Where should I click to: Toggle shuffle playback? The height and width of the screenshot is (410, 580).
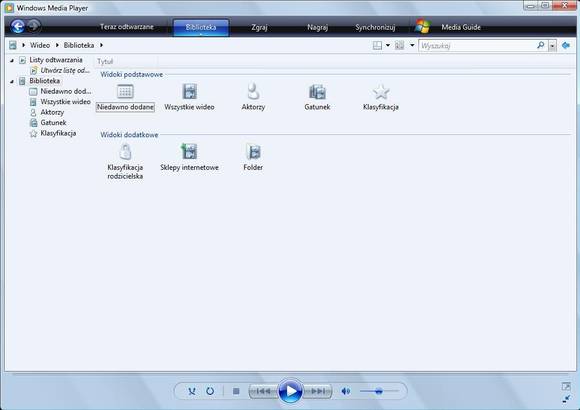192,391
